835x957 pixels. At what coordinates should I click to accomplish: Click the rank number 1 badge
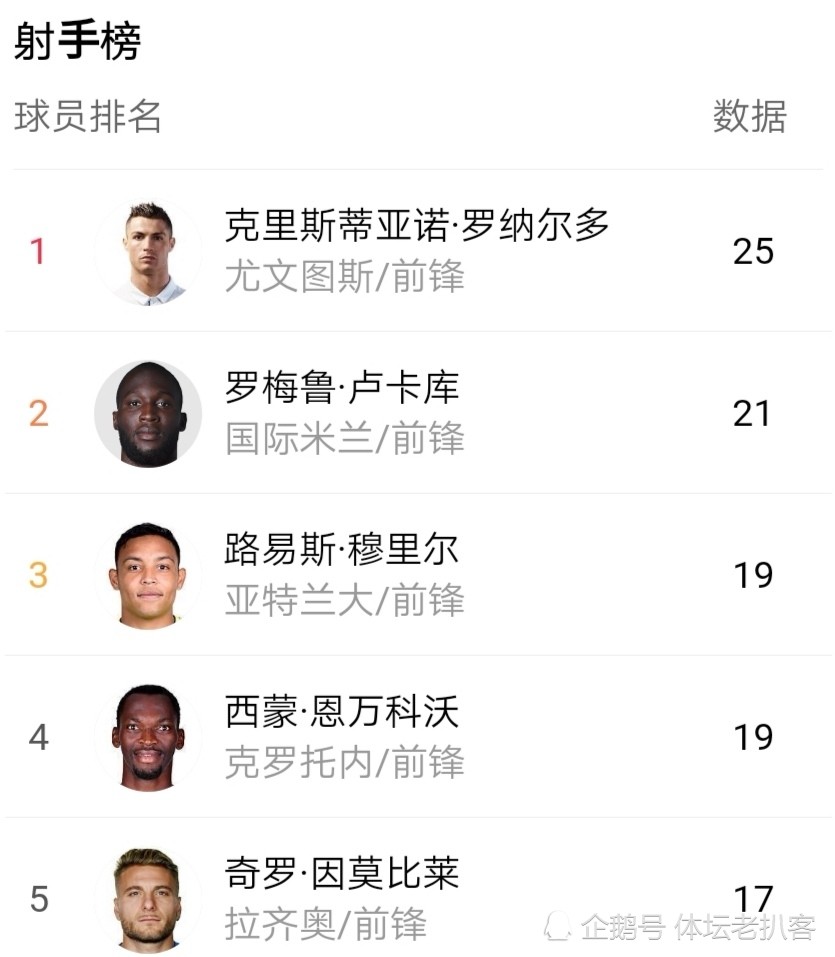[x=37, y=251]
